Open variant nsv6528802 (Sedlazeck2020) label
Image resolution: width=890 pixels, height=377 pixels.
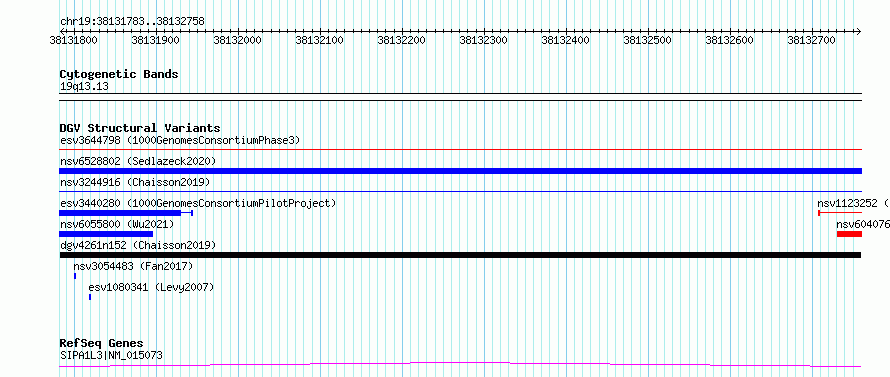(x=138, y=161)
